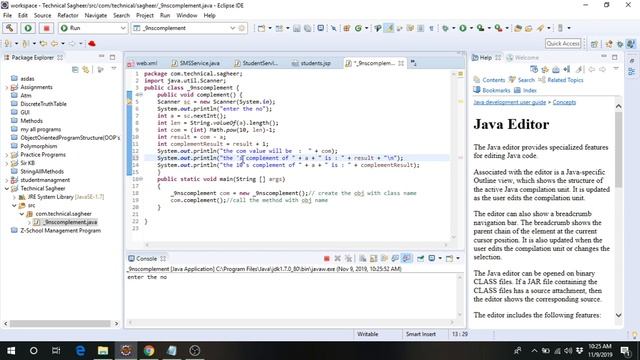Click the red hat icon in the toolbar
640x360 pixels.
point(92,43)
